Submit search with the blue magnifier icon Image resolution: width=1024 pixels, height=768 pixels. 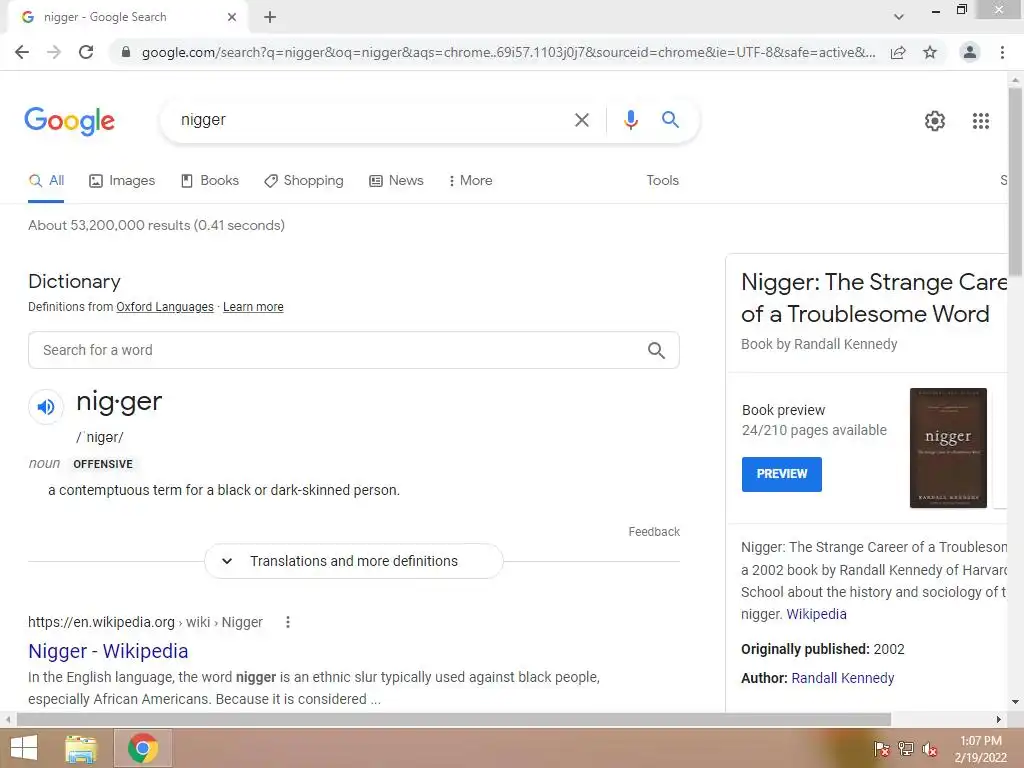[x=670, y=120]
